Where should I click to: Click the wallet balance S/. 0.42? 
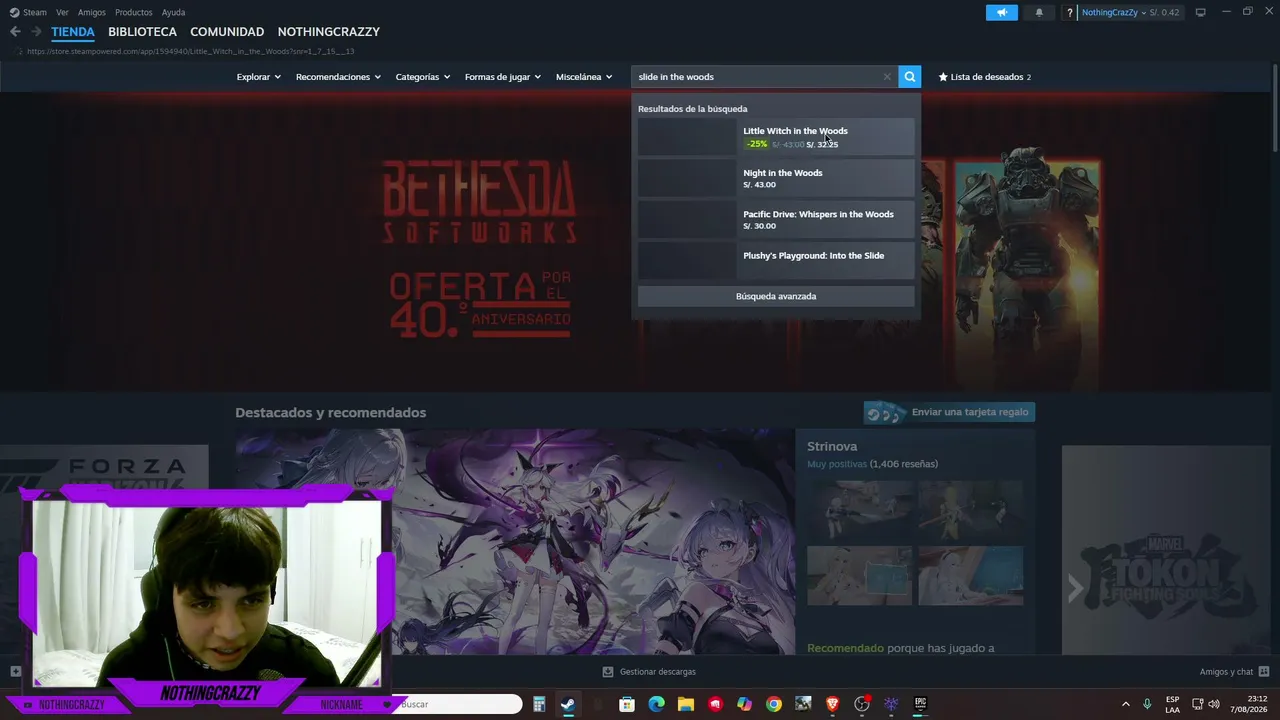click(1164, 12)
